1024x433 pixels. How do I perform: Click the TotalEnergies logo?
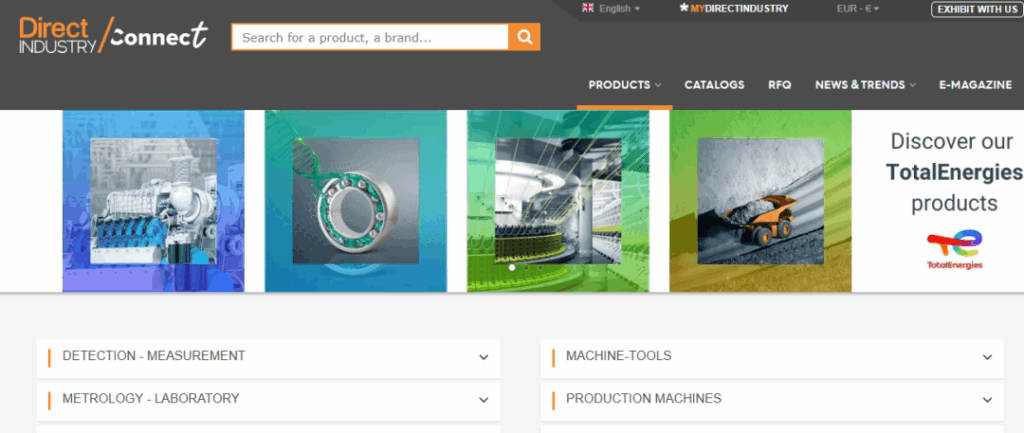coord(954,249)
